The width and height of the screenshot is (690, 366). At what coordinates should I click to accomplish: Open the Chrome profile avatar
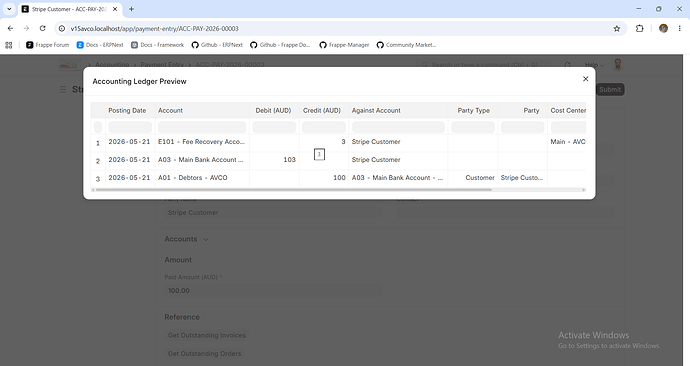point(663,29)
